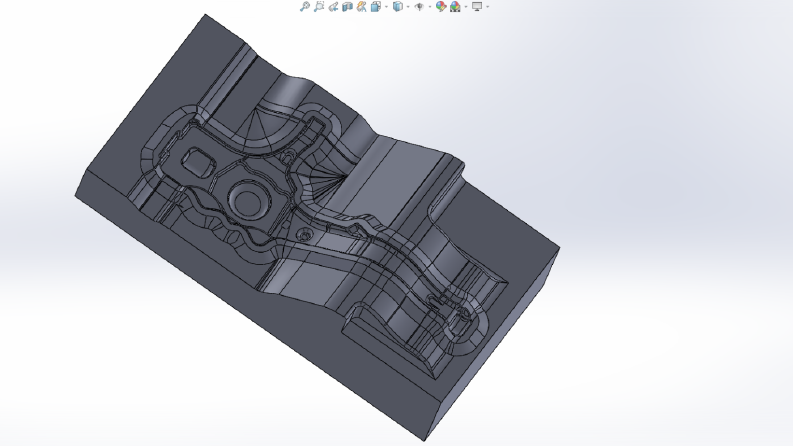Click the Hide/Show Items eye icon
This screenshot has width=793, height=446.
point(419,7)
